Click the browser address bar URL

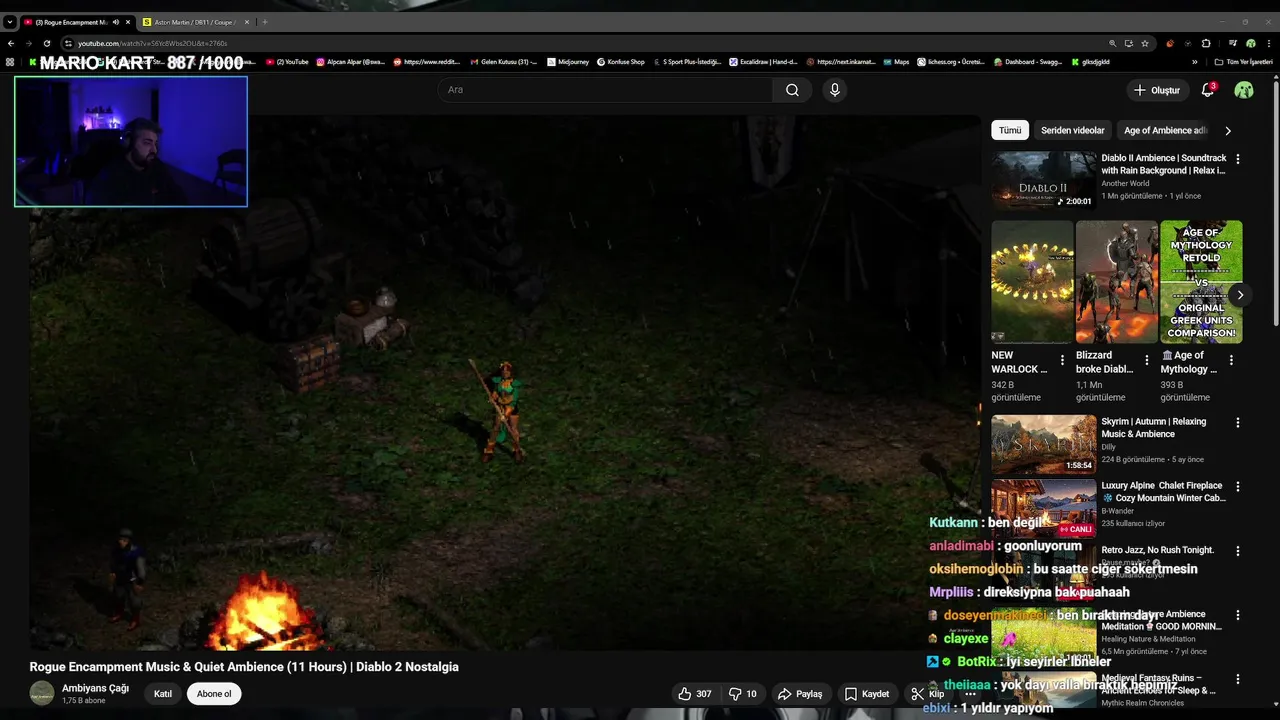[153, 43]
